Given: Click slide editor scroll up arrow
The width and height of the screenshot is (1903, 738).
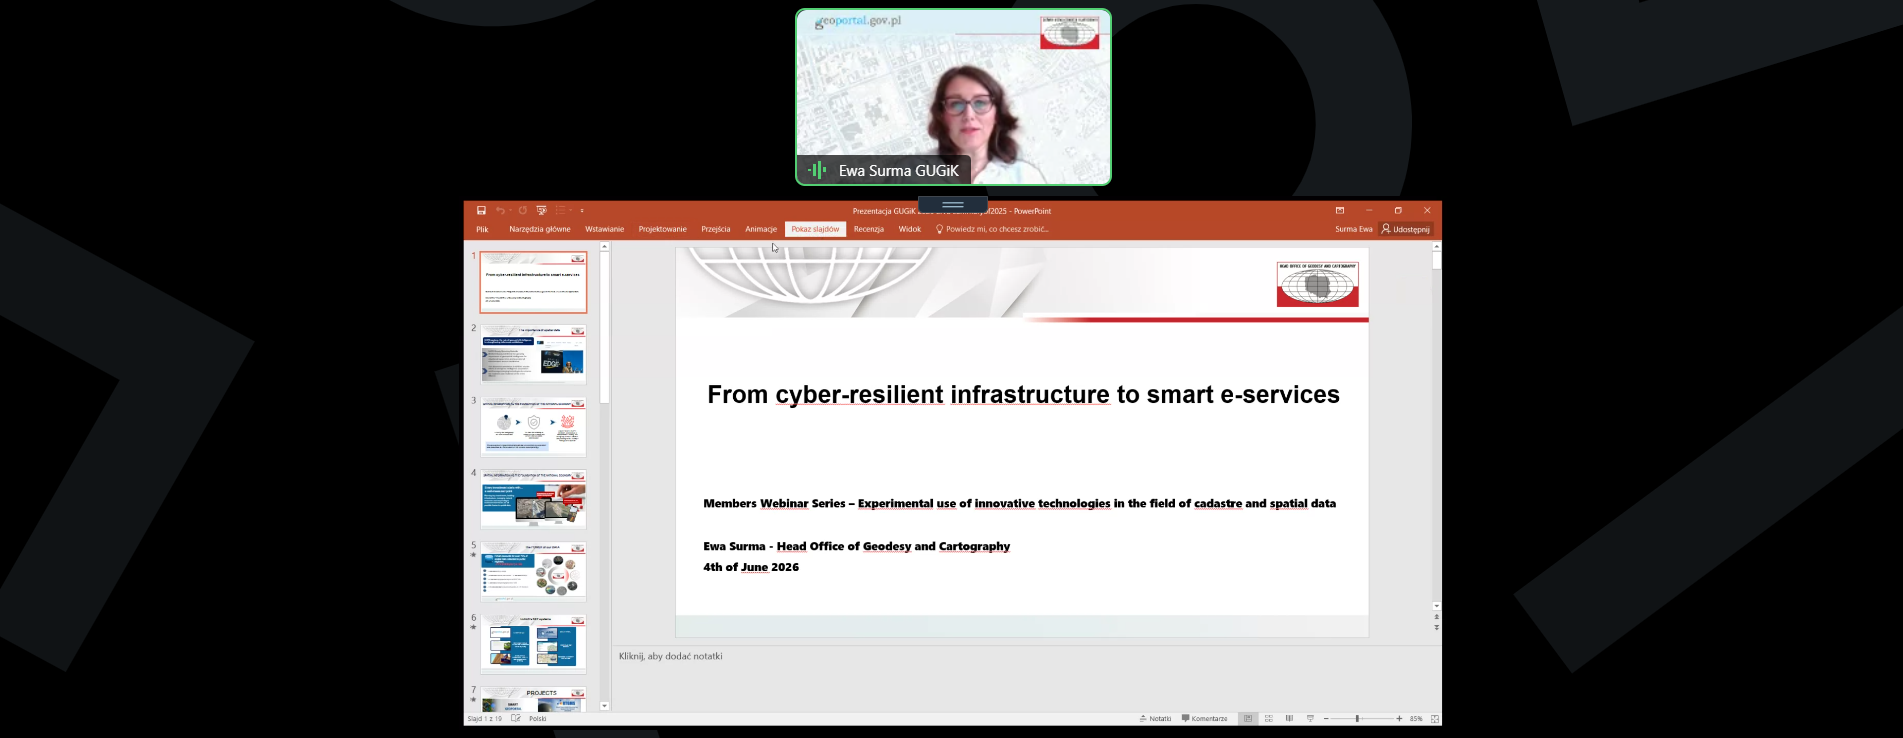Looking at the screenshot, I should (1437, 246).
